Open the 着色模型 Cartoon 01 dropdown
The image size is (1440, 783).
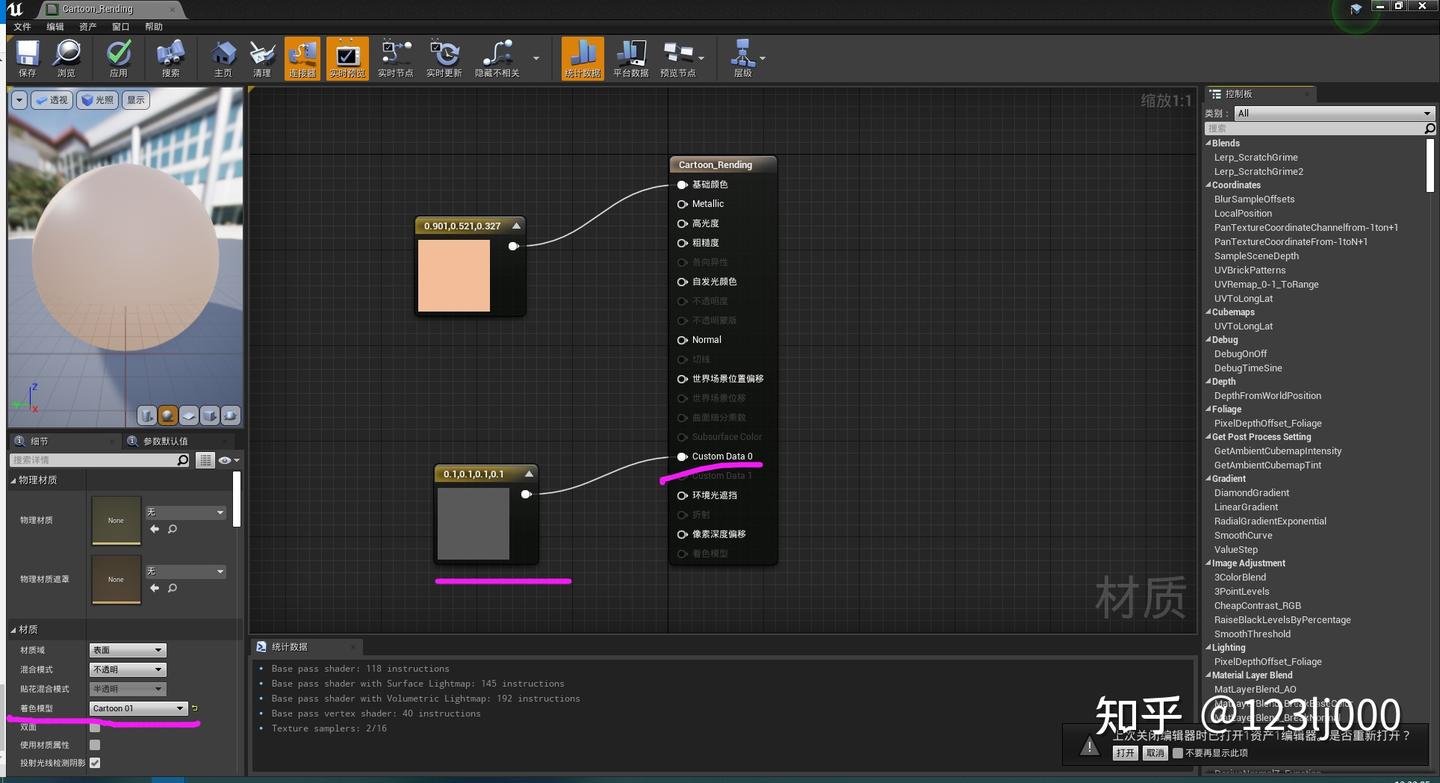point(138,708)
